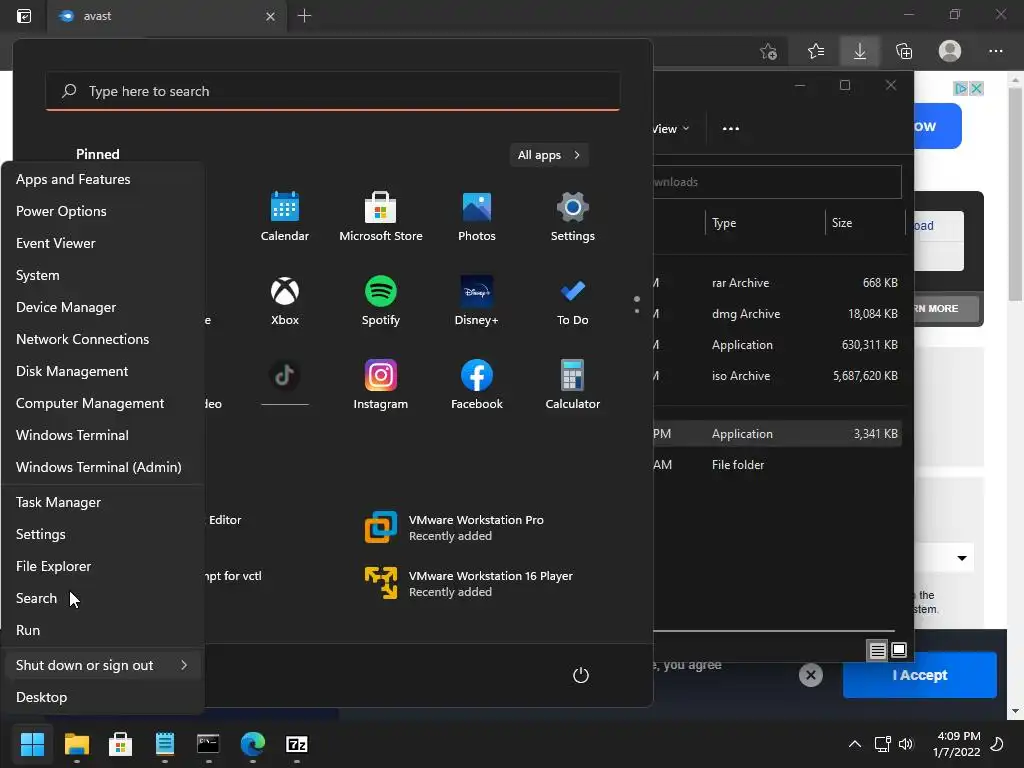This screenshot has width=1024, height=768.
Task: Click the Windows Start button on taskbar
Action: click(32, 744)
